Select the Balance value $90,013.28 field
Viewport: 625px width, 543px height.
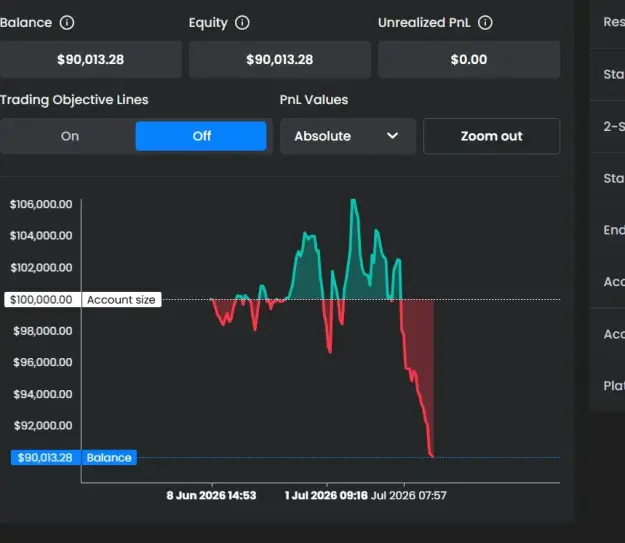coord(90,59)
